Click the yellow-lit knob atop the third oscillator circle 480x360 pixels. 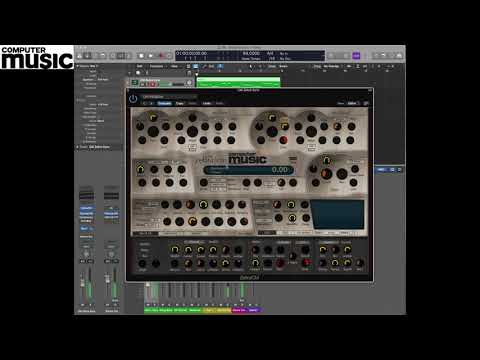tap(272, 117)
